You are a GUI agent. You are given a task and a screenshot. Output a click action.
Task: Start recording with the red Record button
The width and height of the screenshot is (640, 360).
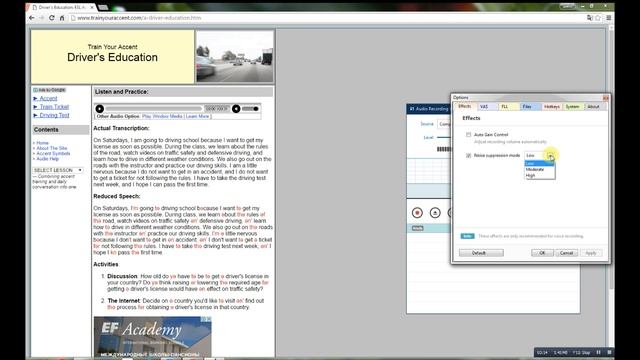coord(417,213)
